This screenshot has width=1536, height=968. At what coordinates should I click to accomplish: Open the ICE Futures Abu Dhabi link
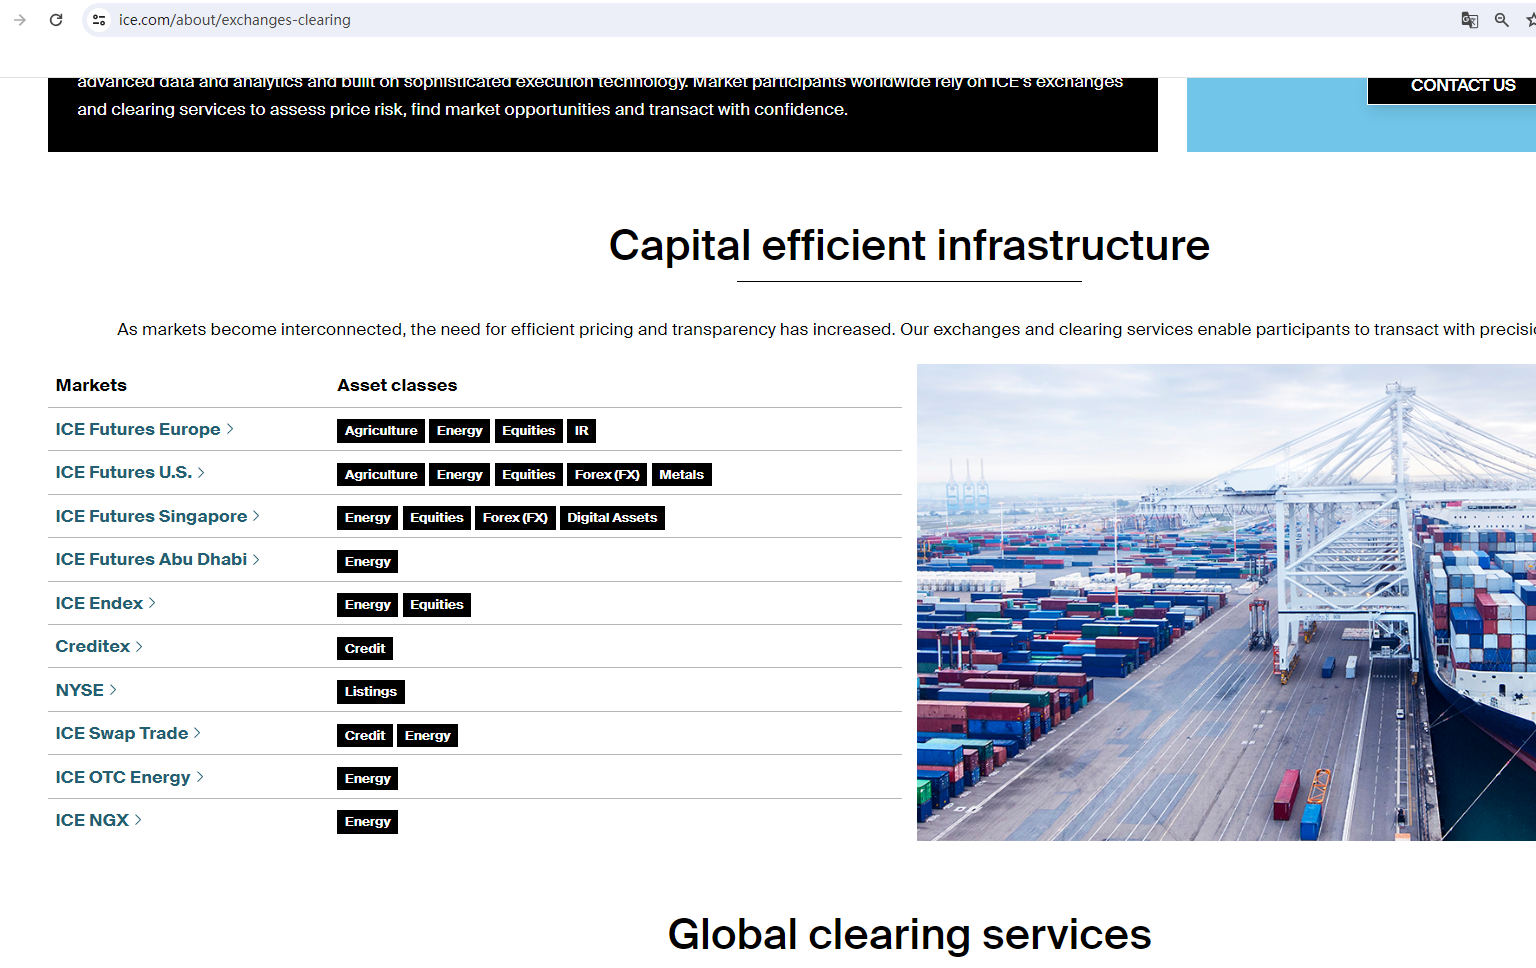coord(151,559)
